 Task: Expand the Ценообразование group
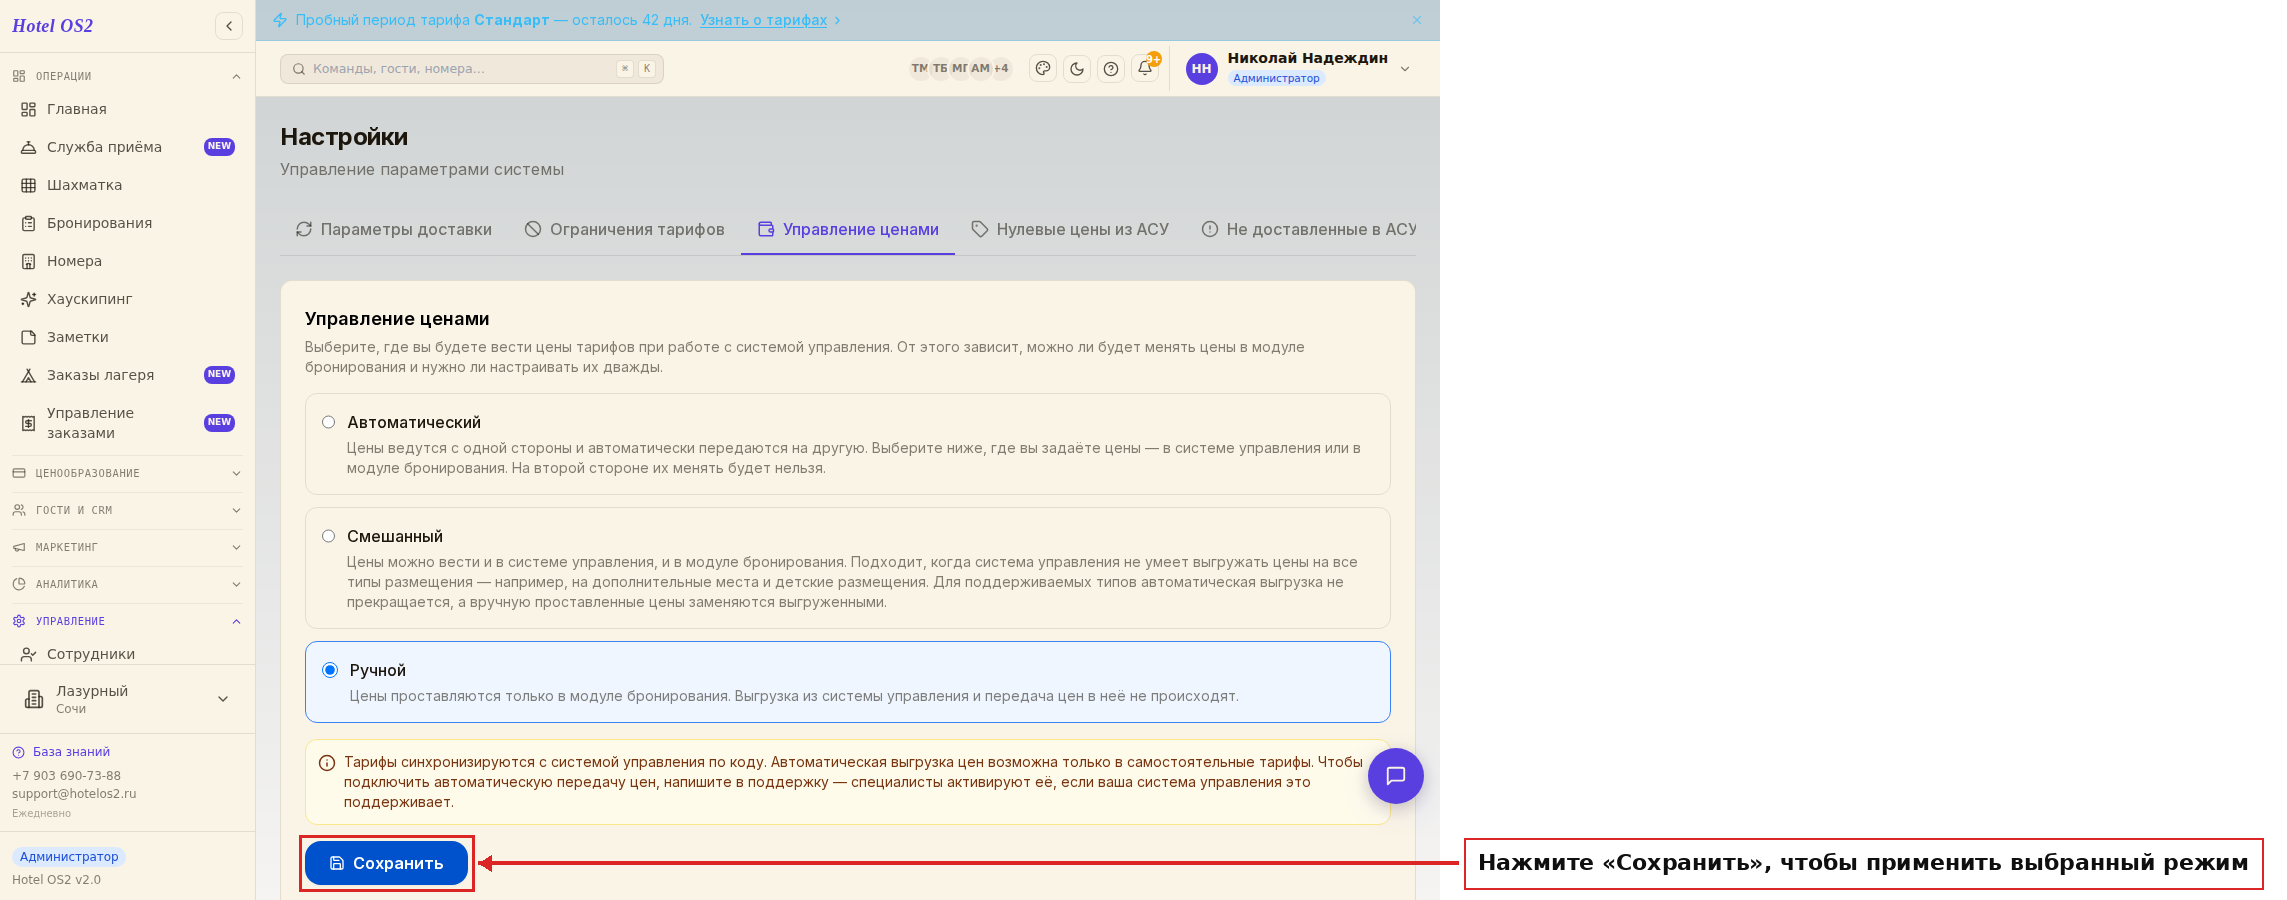pyautogui.click(x=127, y=473)
